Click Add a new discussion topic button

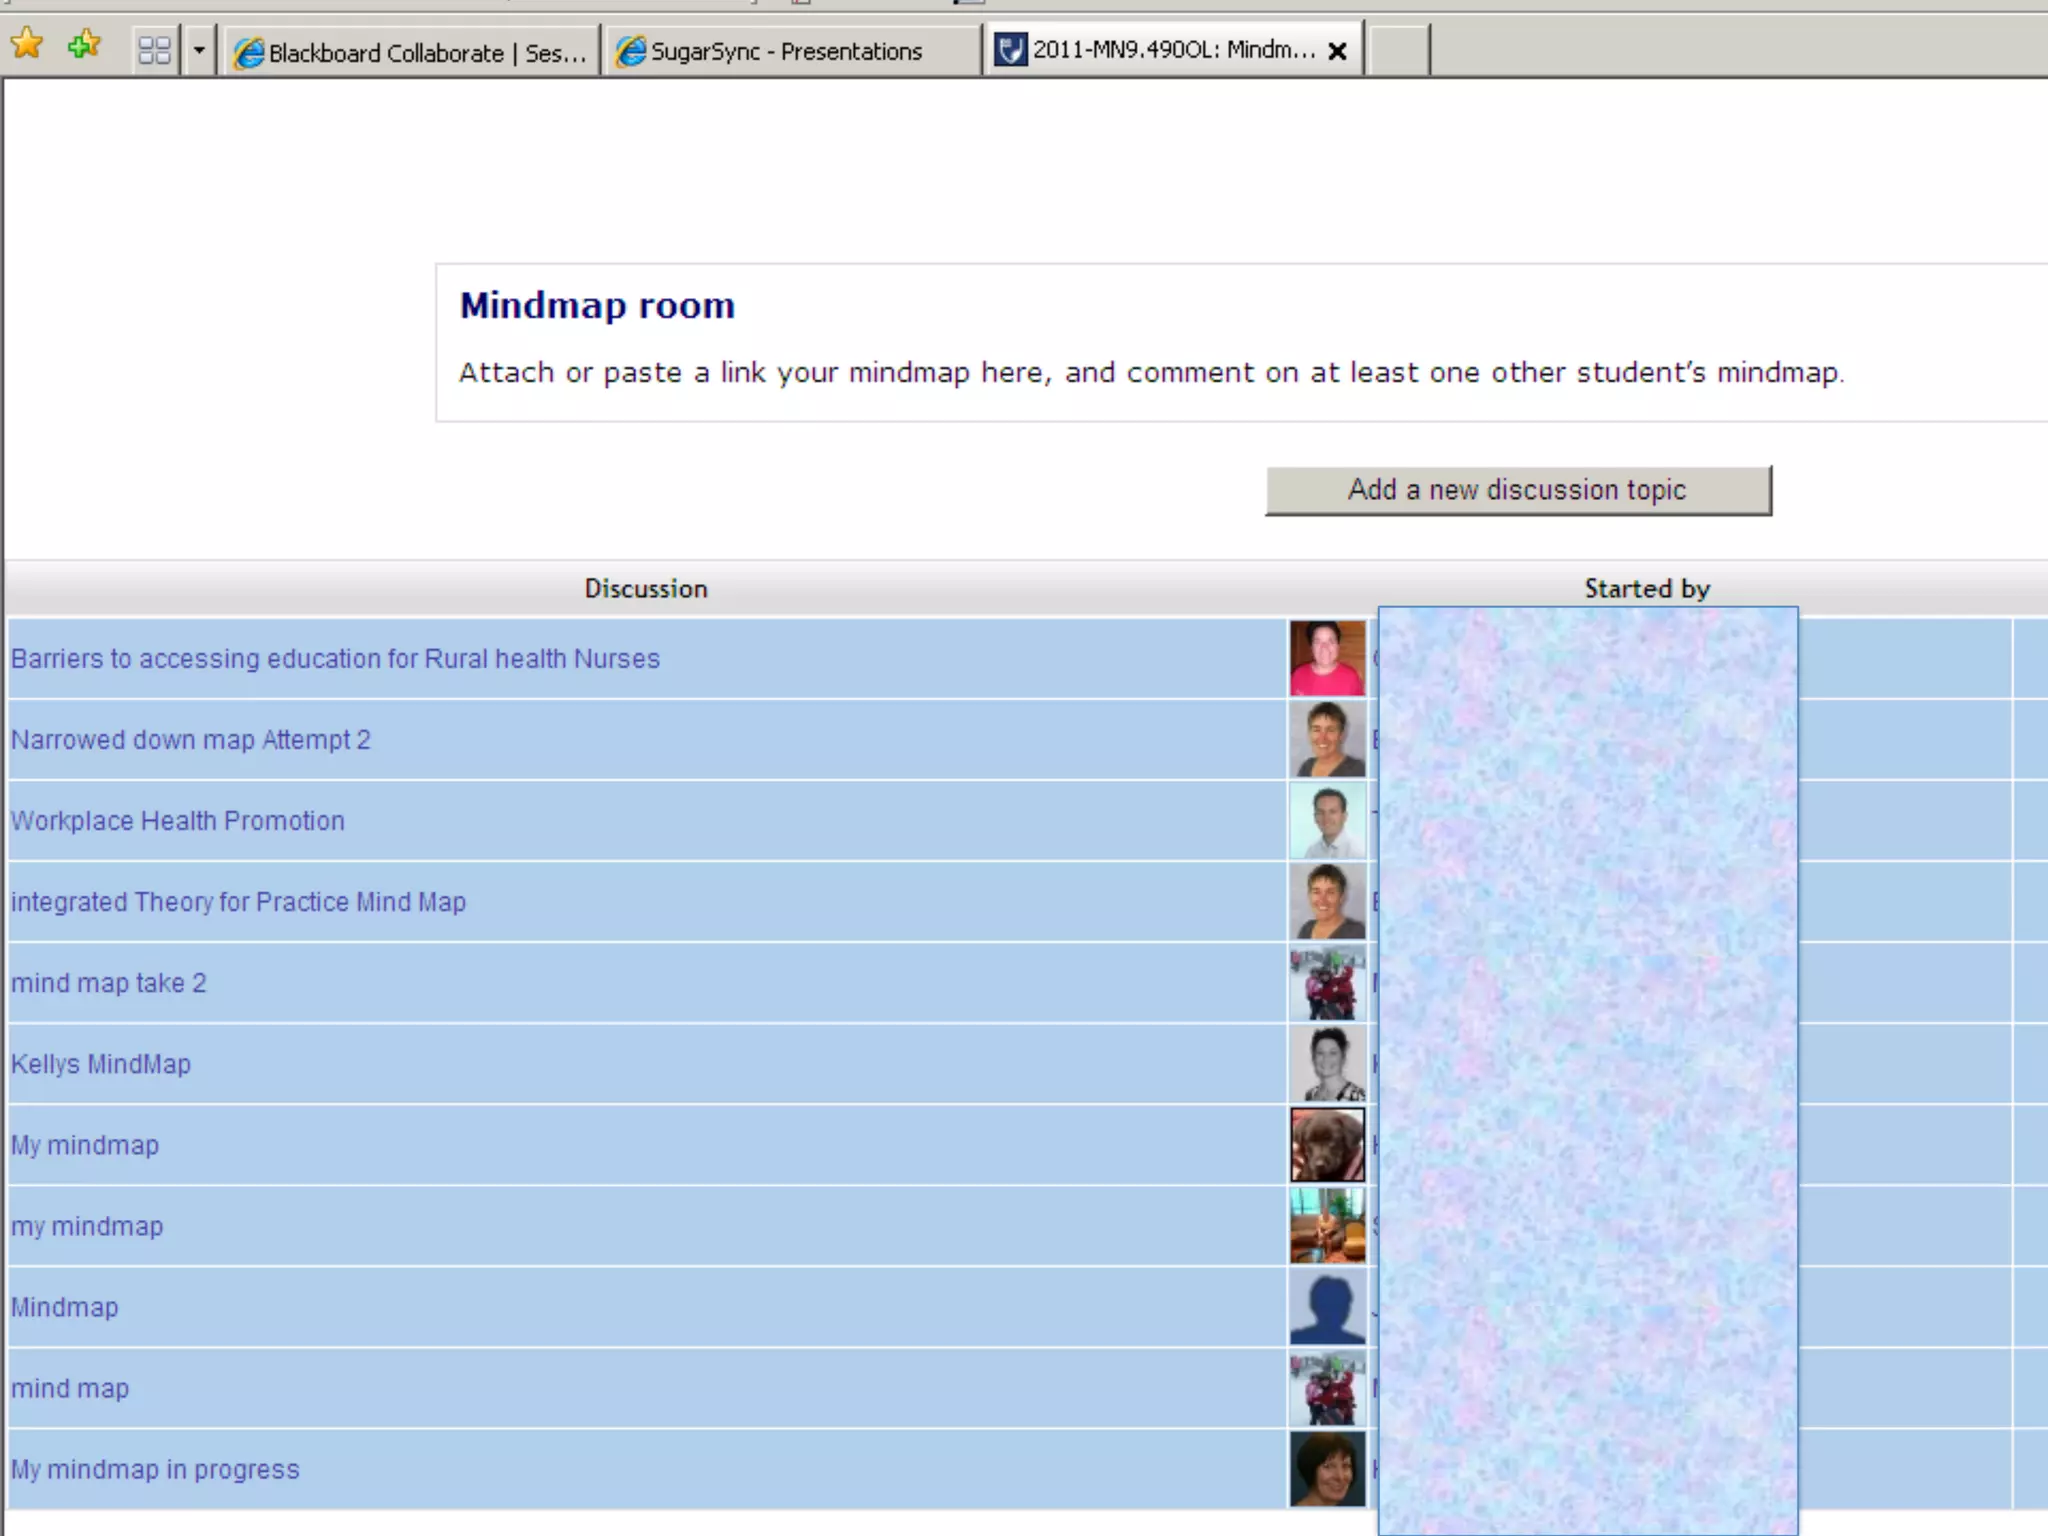tap(1517, 490)
